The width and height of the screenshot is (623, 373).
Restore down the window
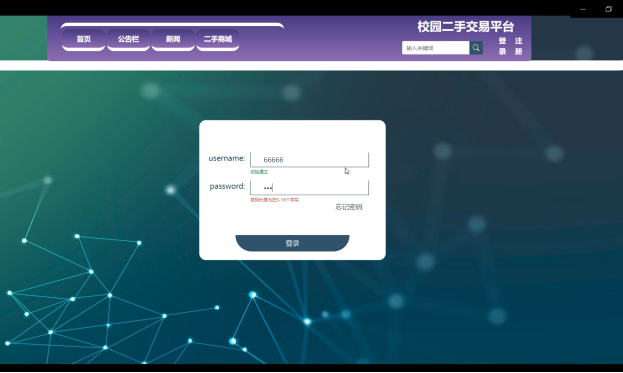[608, 9]
